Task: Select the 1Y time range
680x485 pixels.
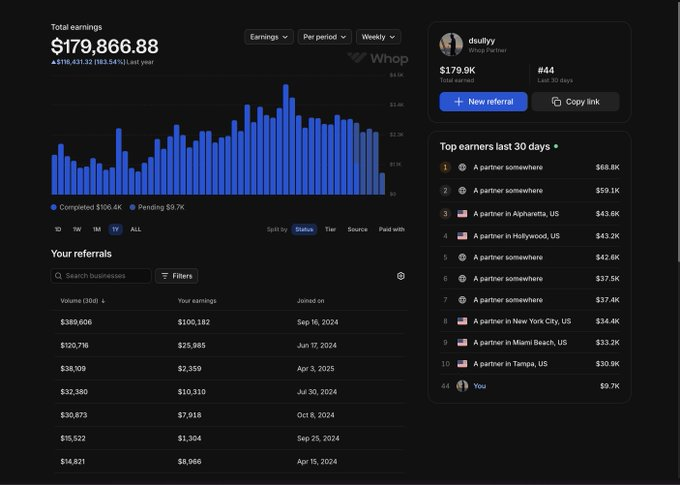Action: tap(115, 229)
